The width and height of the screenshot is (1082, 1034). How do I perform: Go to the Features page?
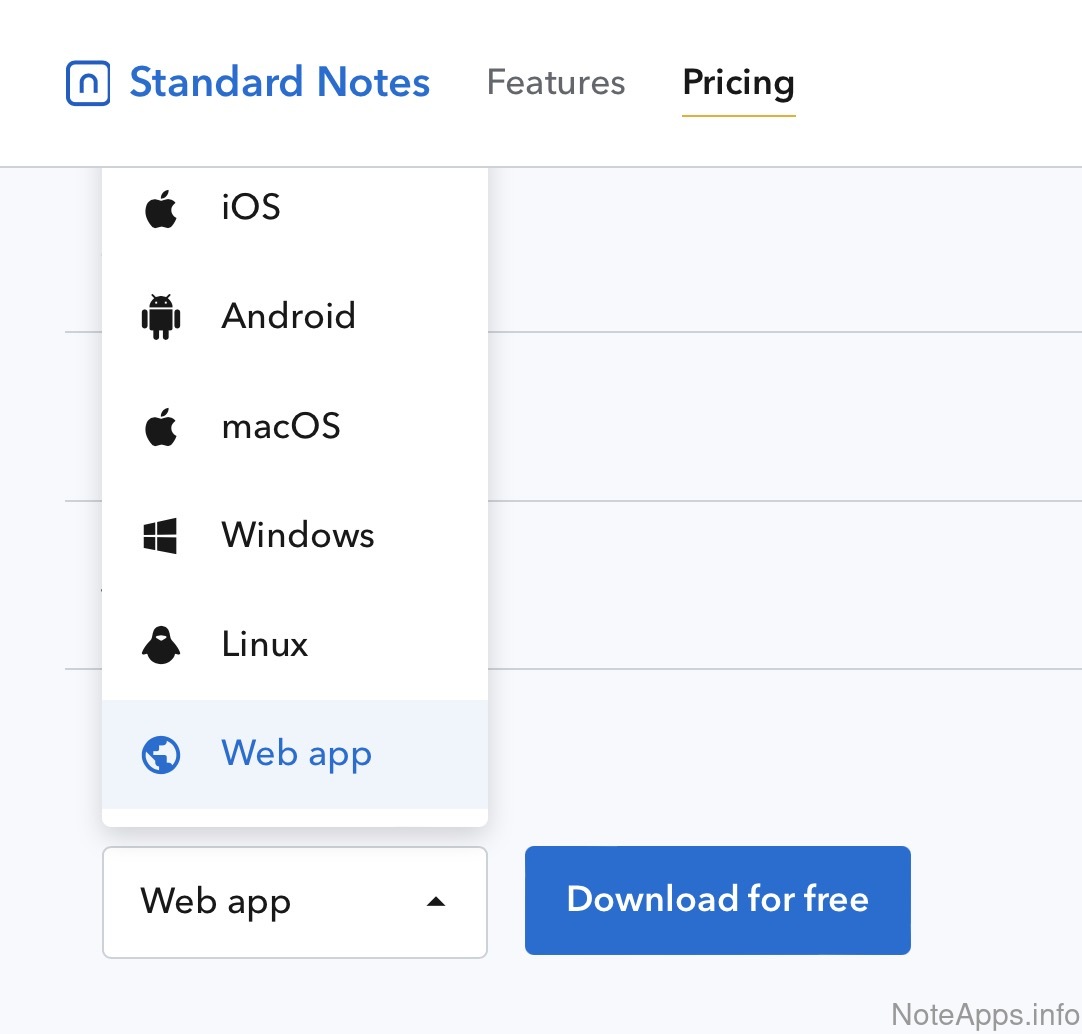[556, 83]
